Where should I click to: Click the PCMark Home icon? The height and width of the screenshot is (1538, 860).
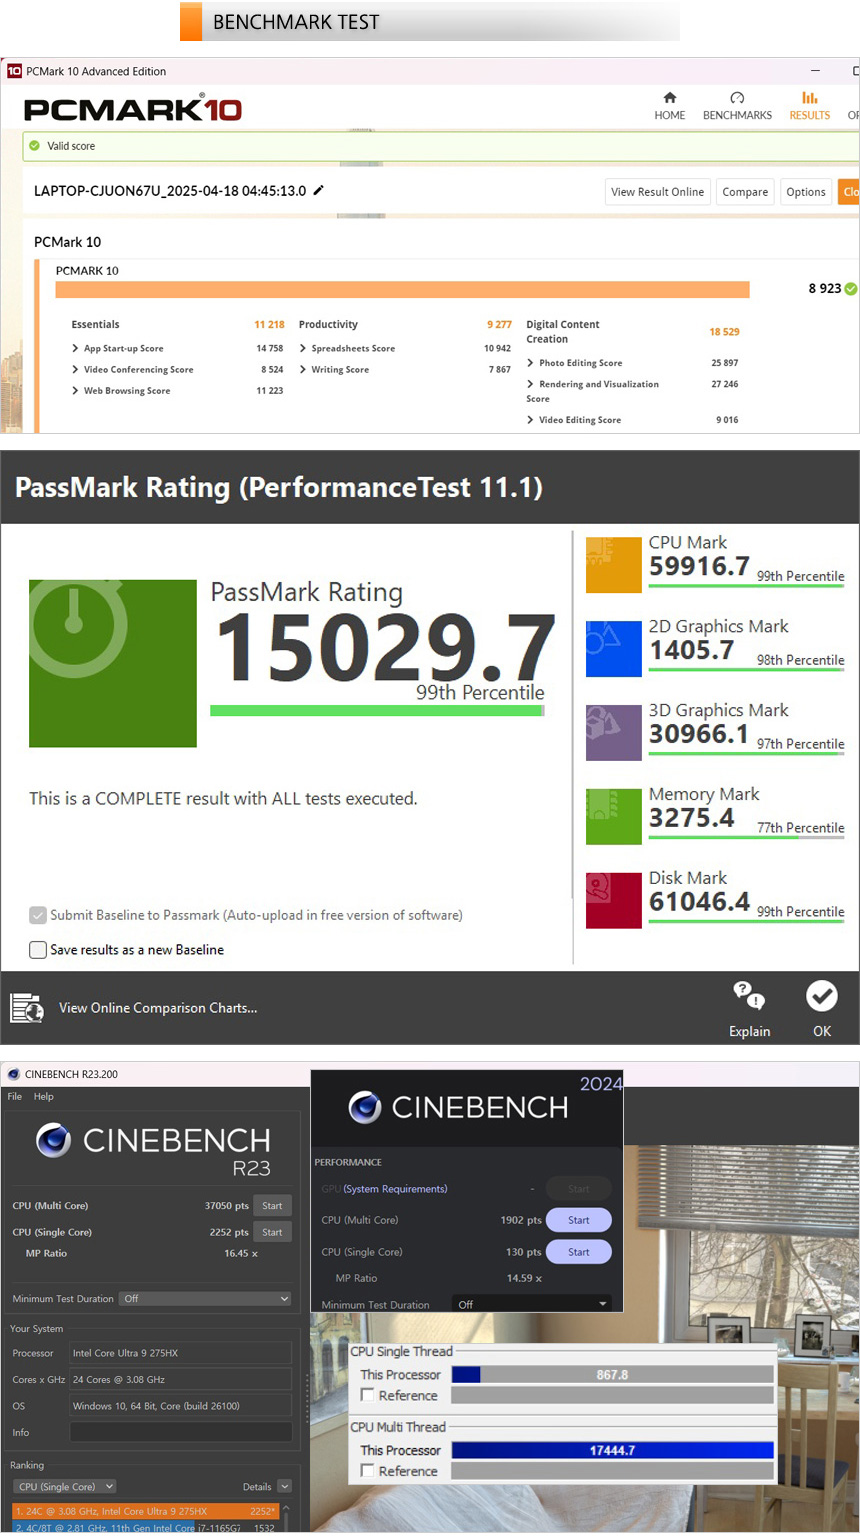(x=669, y=98)
